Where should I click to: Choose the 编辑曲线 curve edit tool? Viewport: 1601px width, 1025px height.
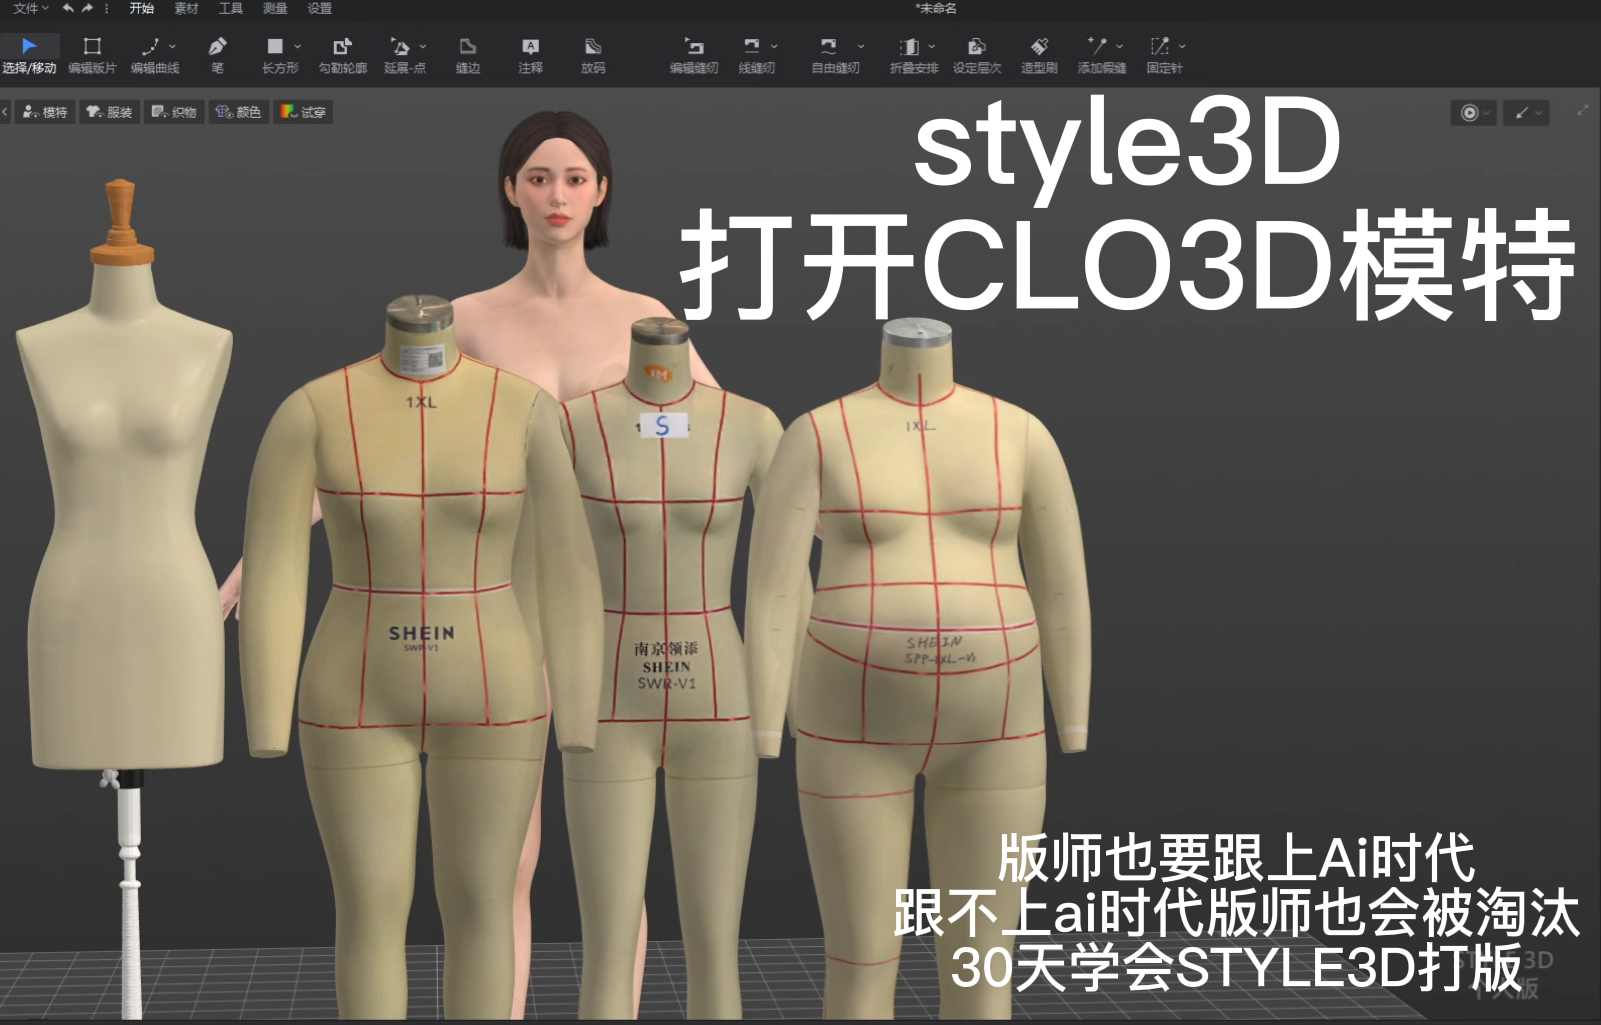click(x=152, y=55)
